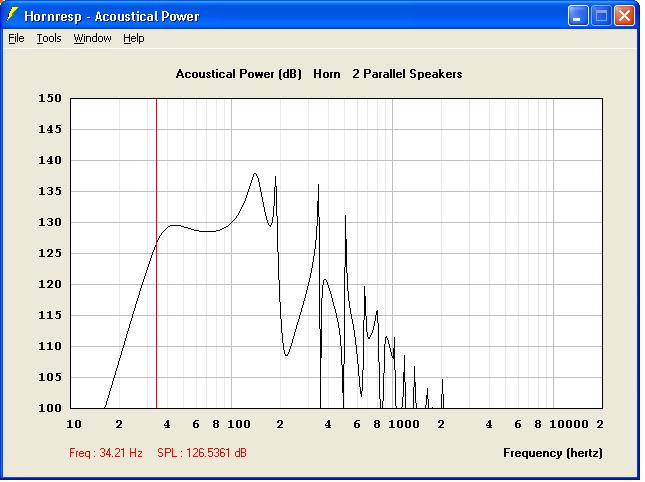The image size is (645, 482).
Task: Open the Help menu
Action: click(x=134, y=38)
